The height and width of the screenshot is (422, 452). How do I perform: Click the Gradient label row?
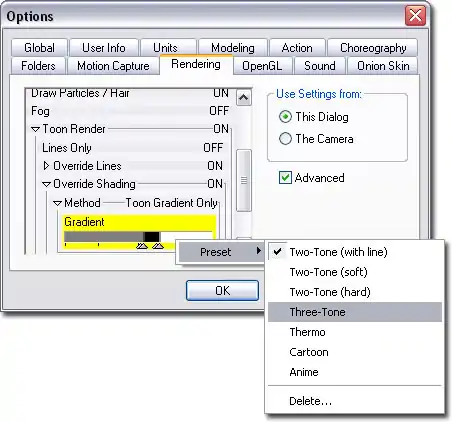[x=140, y=222]
